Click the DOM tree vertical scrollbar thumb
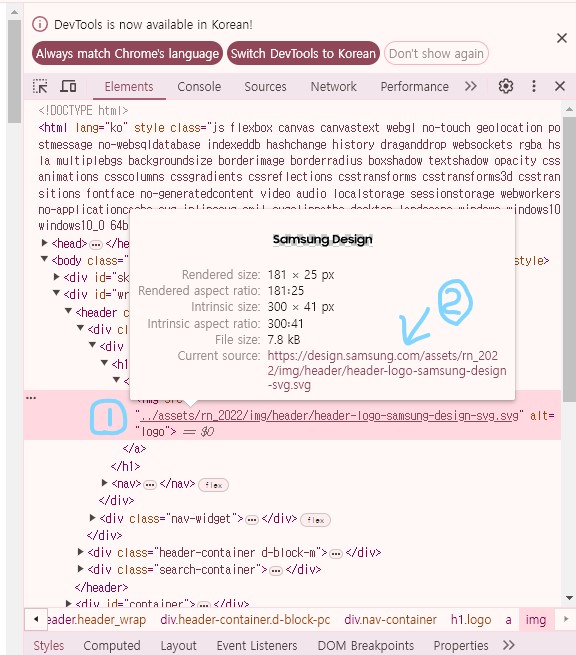This screenshot has width=576, height=655. coord(569,260)
